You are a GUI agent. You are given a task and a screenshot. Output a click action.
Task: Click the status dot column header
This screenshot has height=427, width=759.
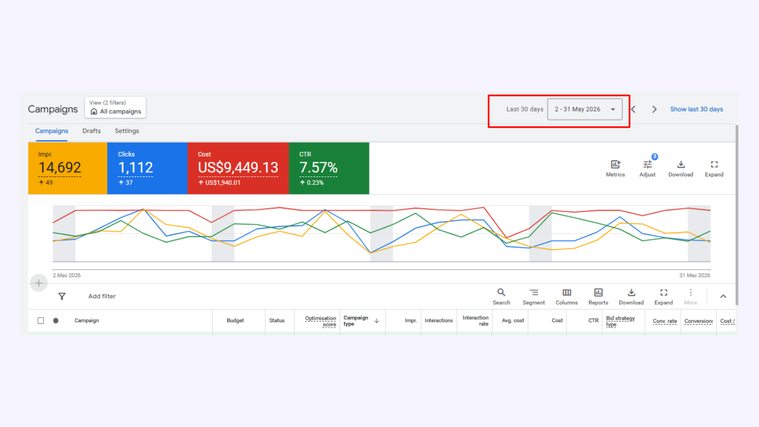pos(56,320)
